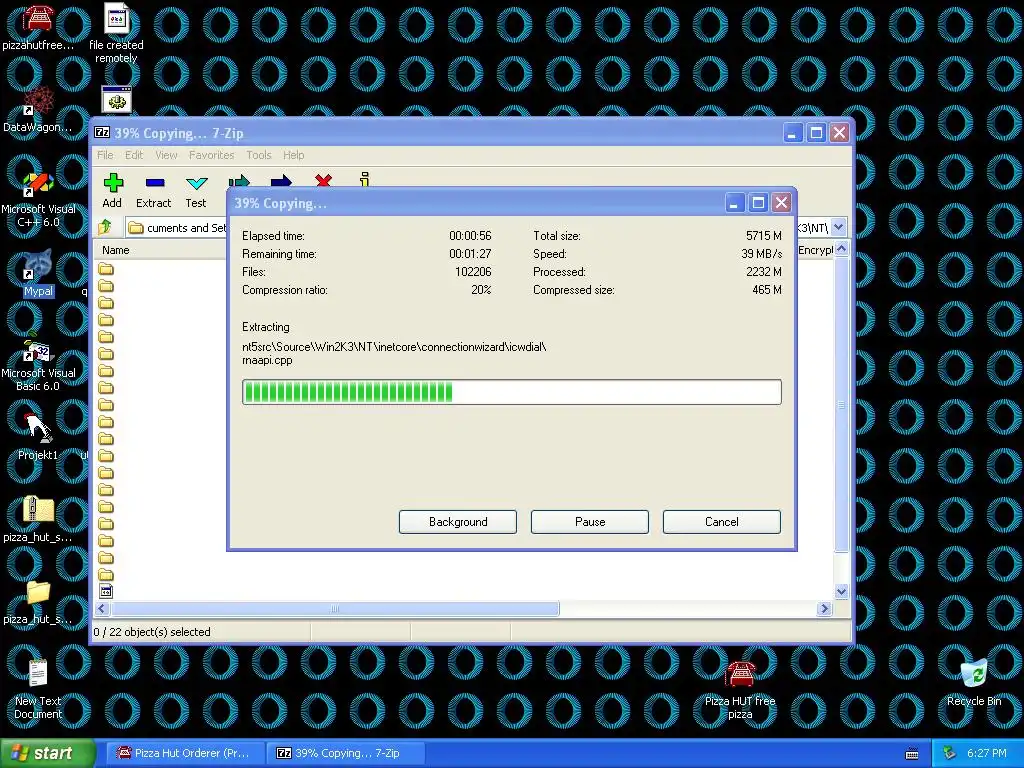The height and width of the screenshot is (768, 1024).
Task: Click the horizontal scrollbar thumb in the file list
Action: 335,609
